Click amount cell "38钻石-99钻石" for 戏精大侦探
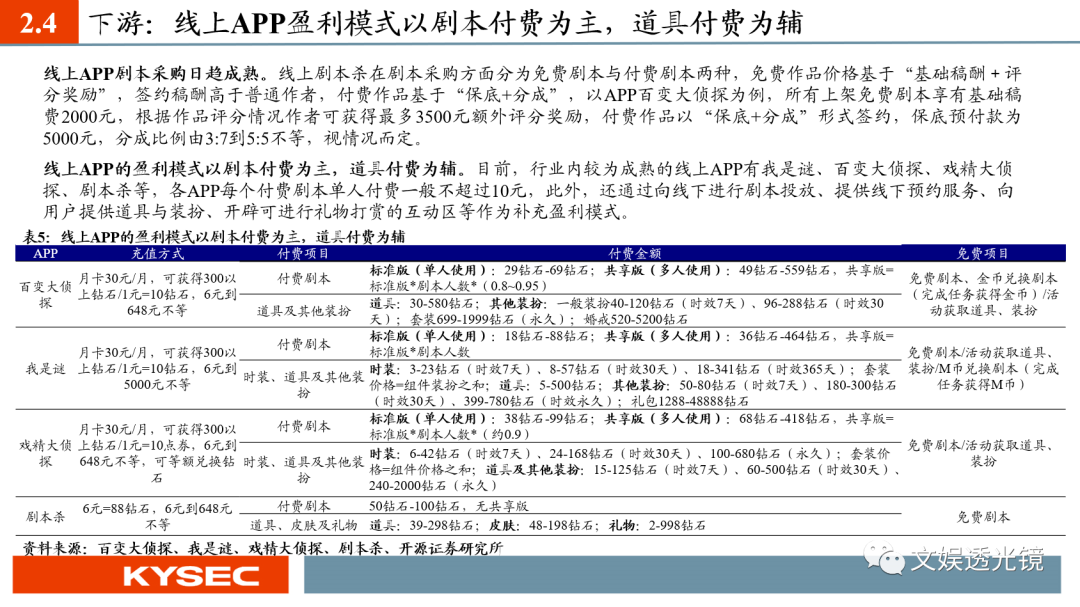The image size is (1080, 607). (x=632, y=426)
